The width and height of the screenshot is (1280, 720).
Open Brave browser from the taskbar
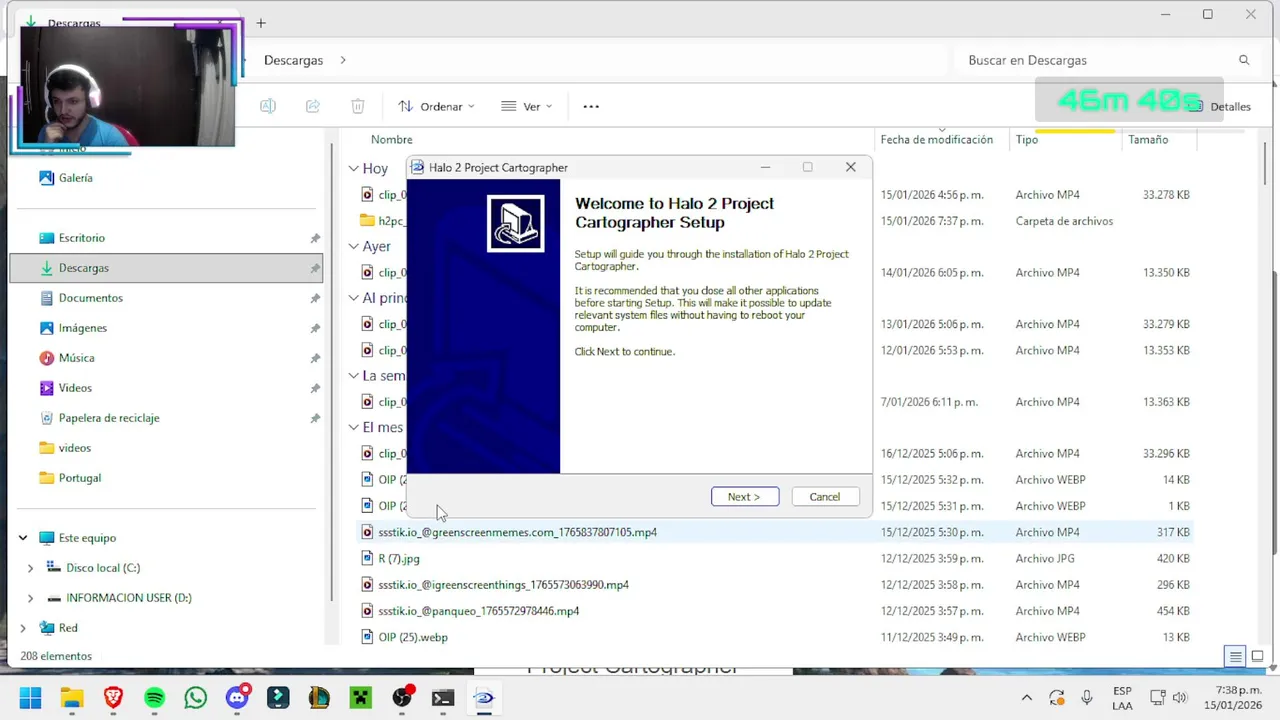tap(113, 698)
